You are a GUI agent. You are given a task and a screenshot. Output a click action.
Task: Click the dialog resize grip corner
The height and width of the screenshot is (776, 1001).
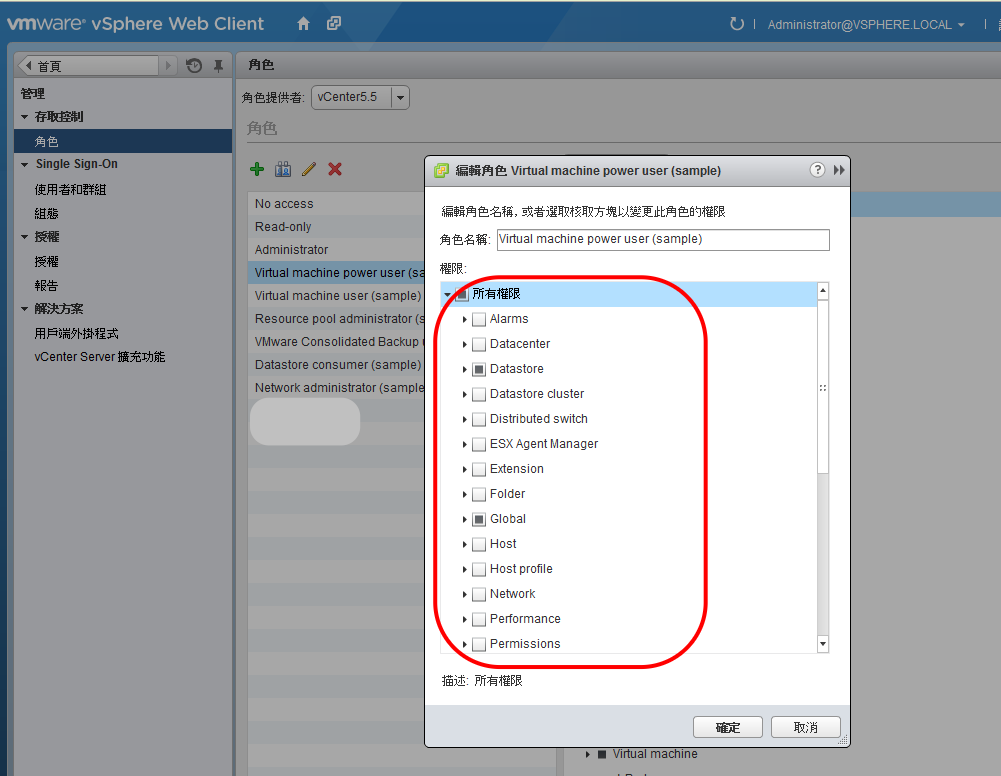843,740
